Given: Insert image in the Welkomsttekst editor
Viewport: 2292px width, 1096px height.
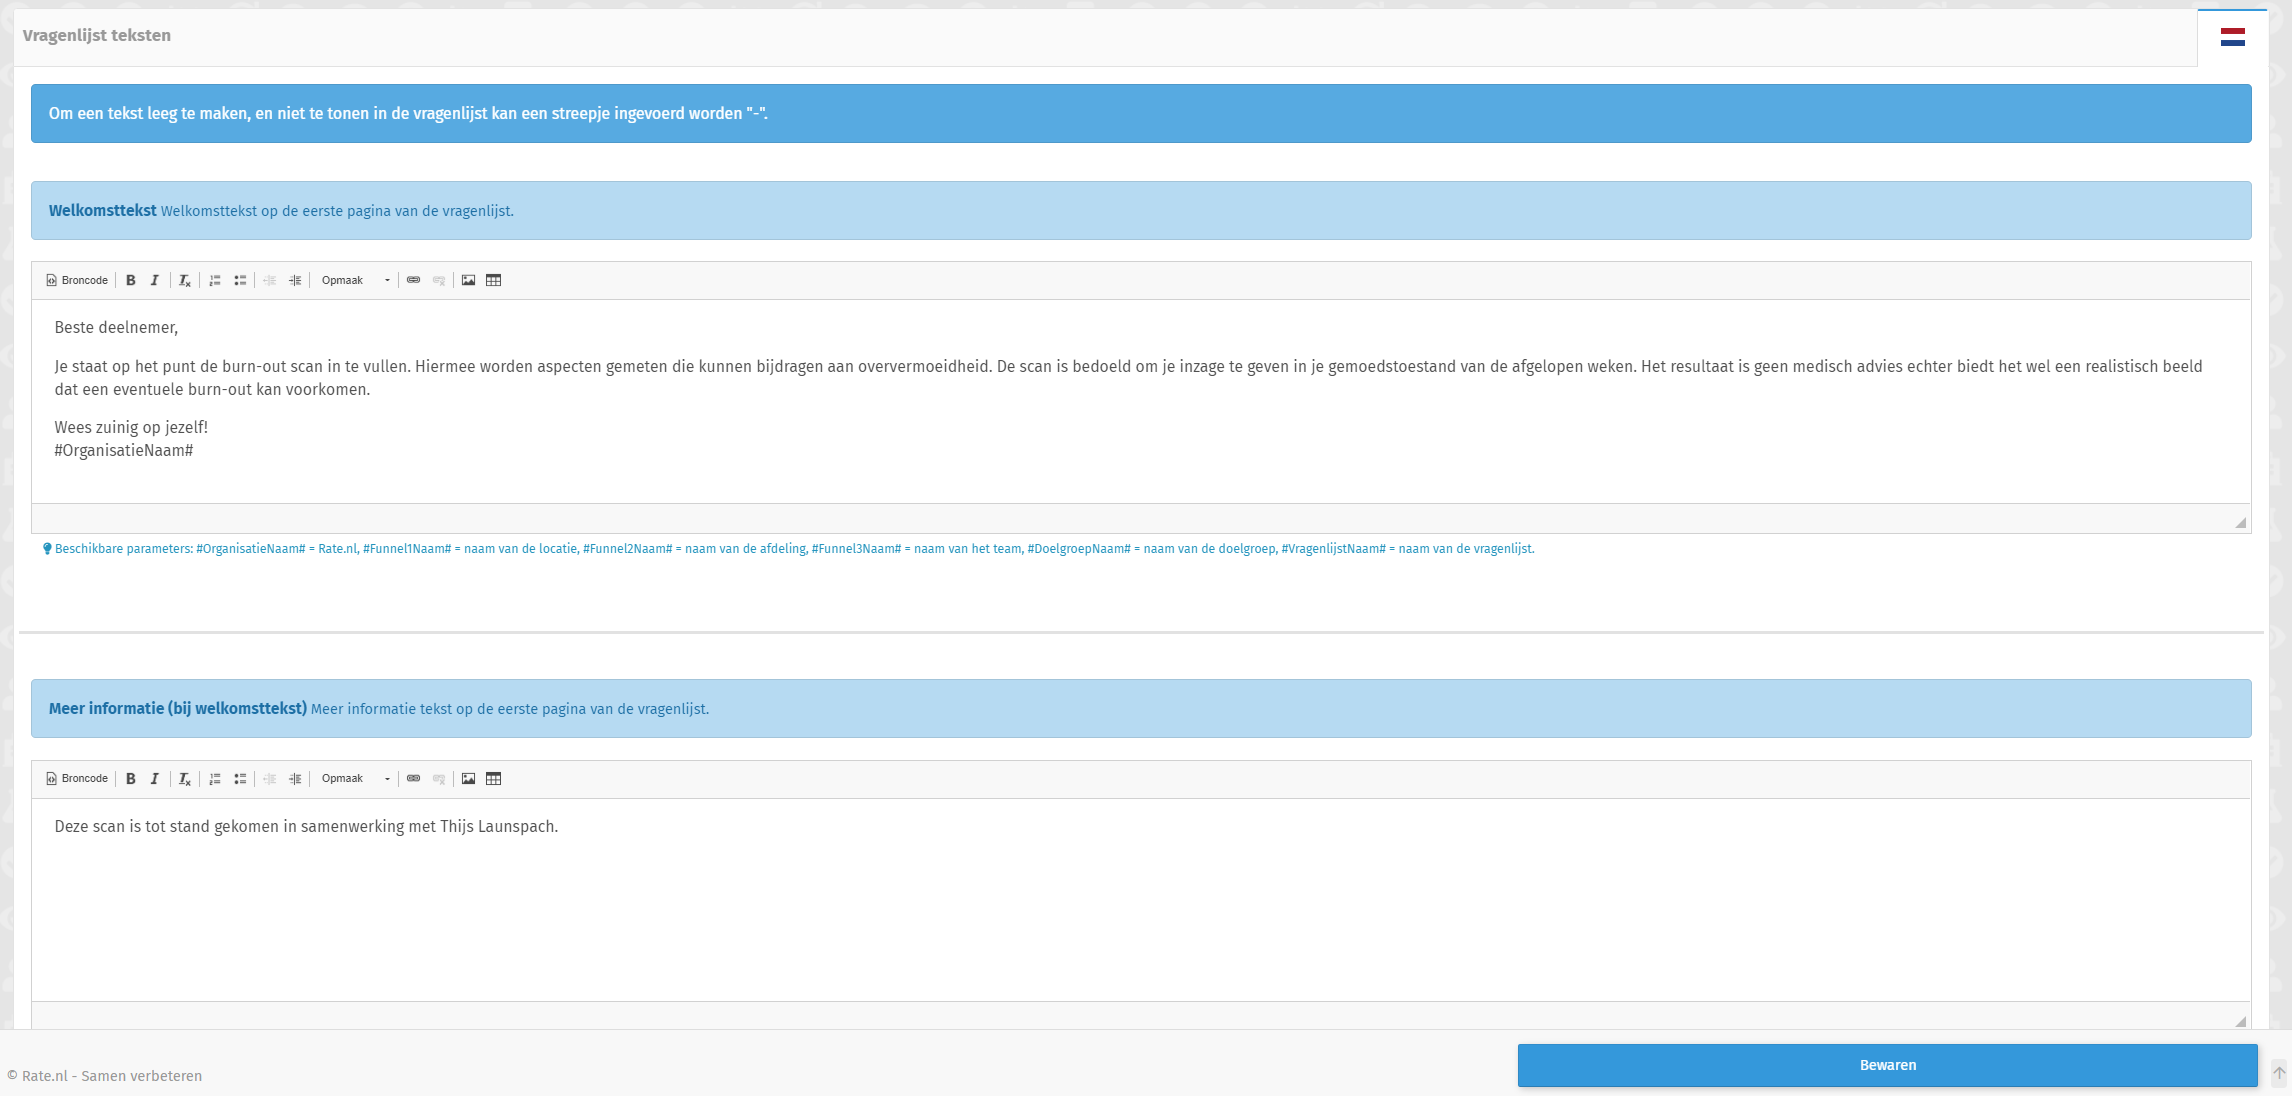Looking at the screenshot, I should [468, 280].
